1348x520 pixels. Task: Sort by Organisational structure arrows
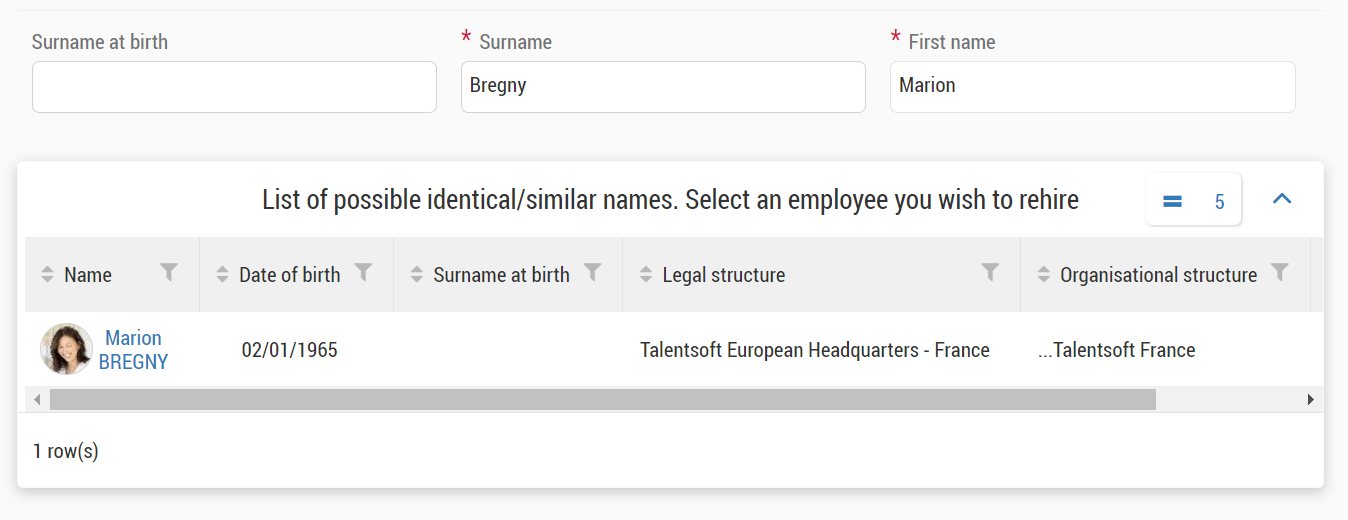point(1043,275)
